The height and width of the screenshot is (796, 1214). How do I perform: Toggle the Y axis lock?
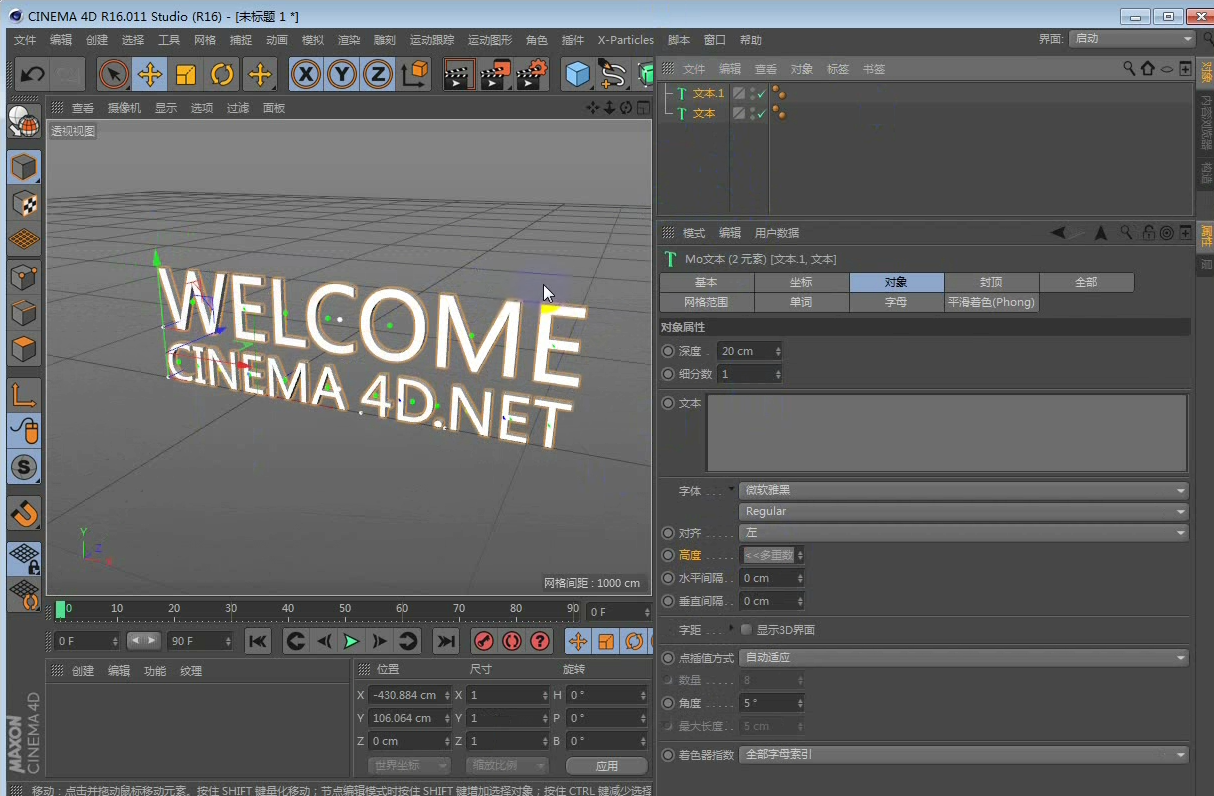[x=342, y=74]
